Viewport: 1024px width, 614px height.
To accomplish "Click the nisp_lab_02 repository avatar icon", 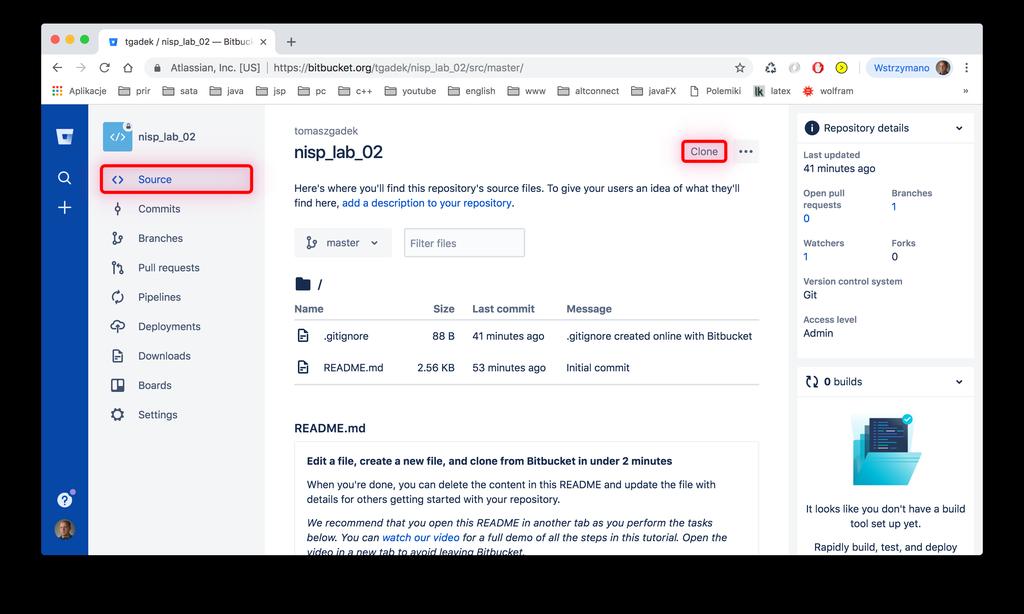I will 118,137.
